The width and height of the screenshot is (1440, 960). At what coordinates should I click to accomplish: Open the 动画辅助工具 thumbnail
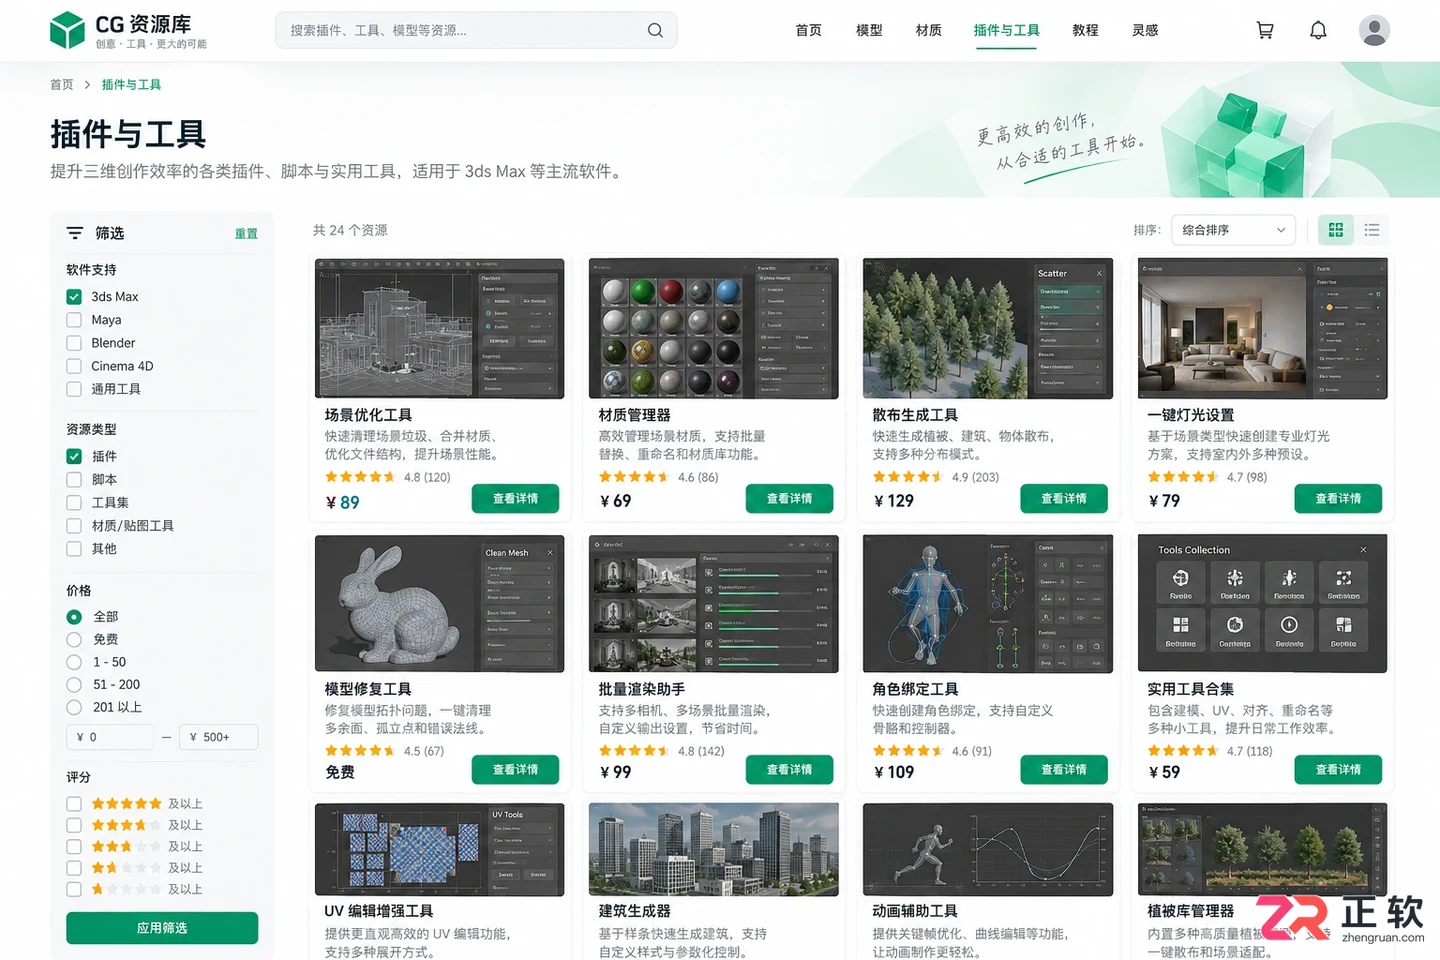tap(988, 849)
